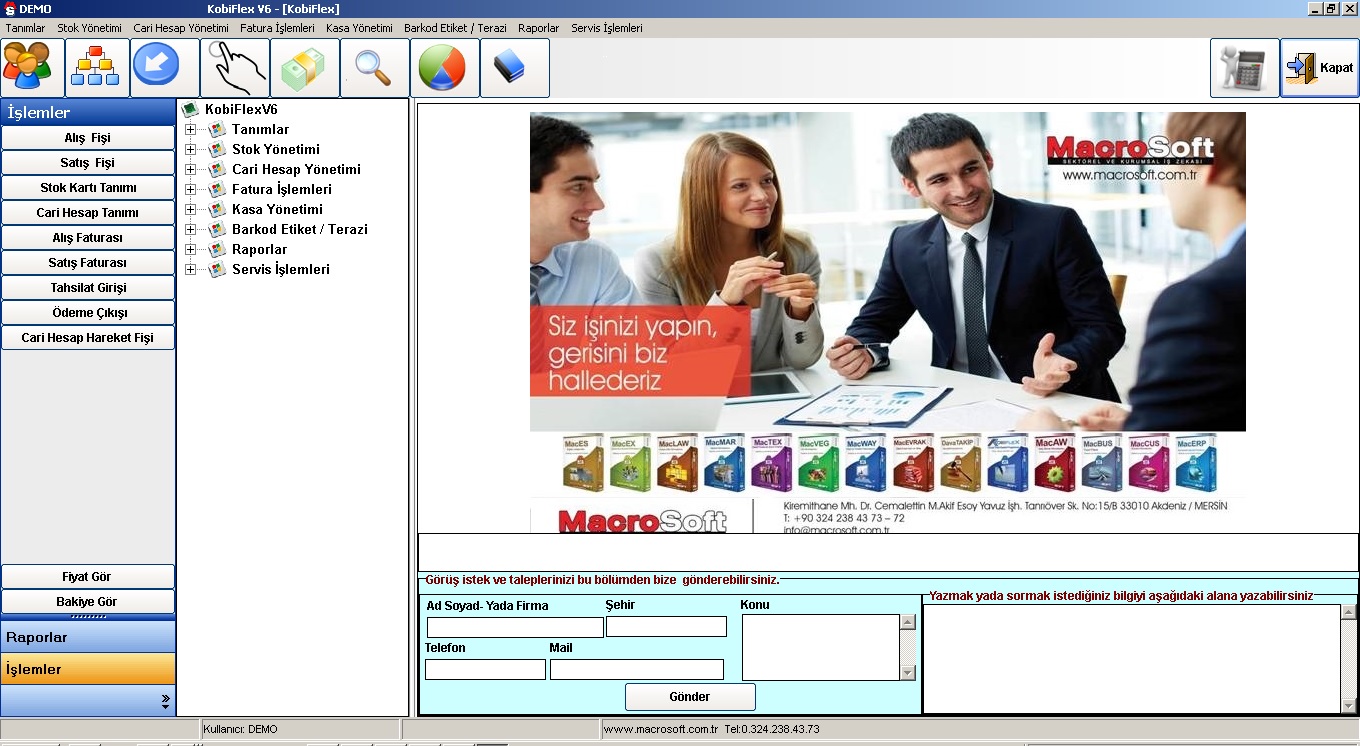Click the Fiyat Gör button

88,577
